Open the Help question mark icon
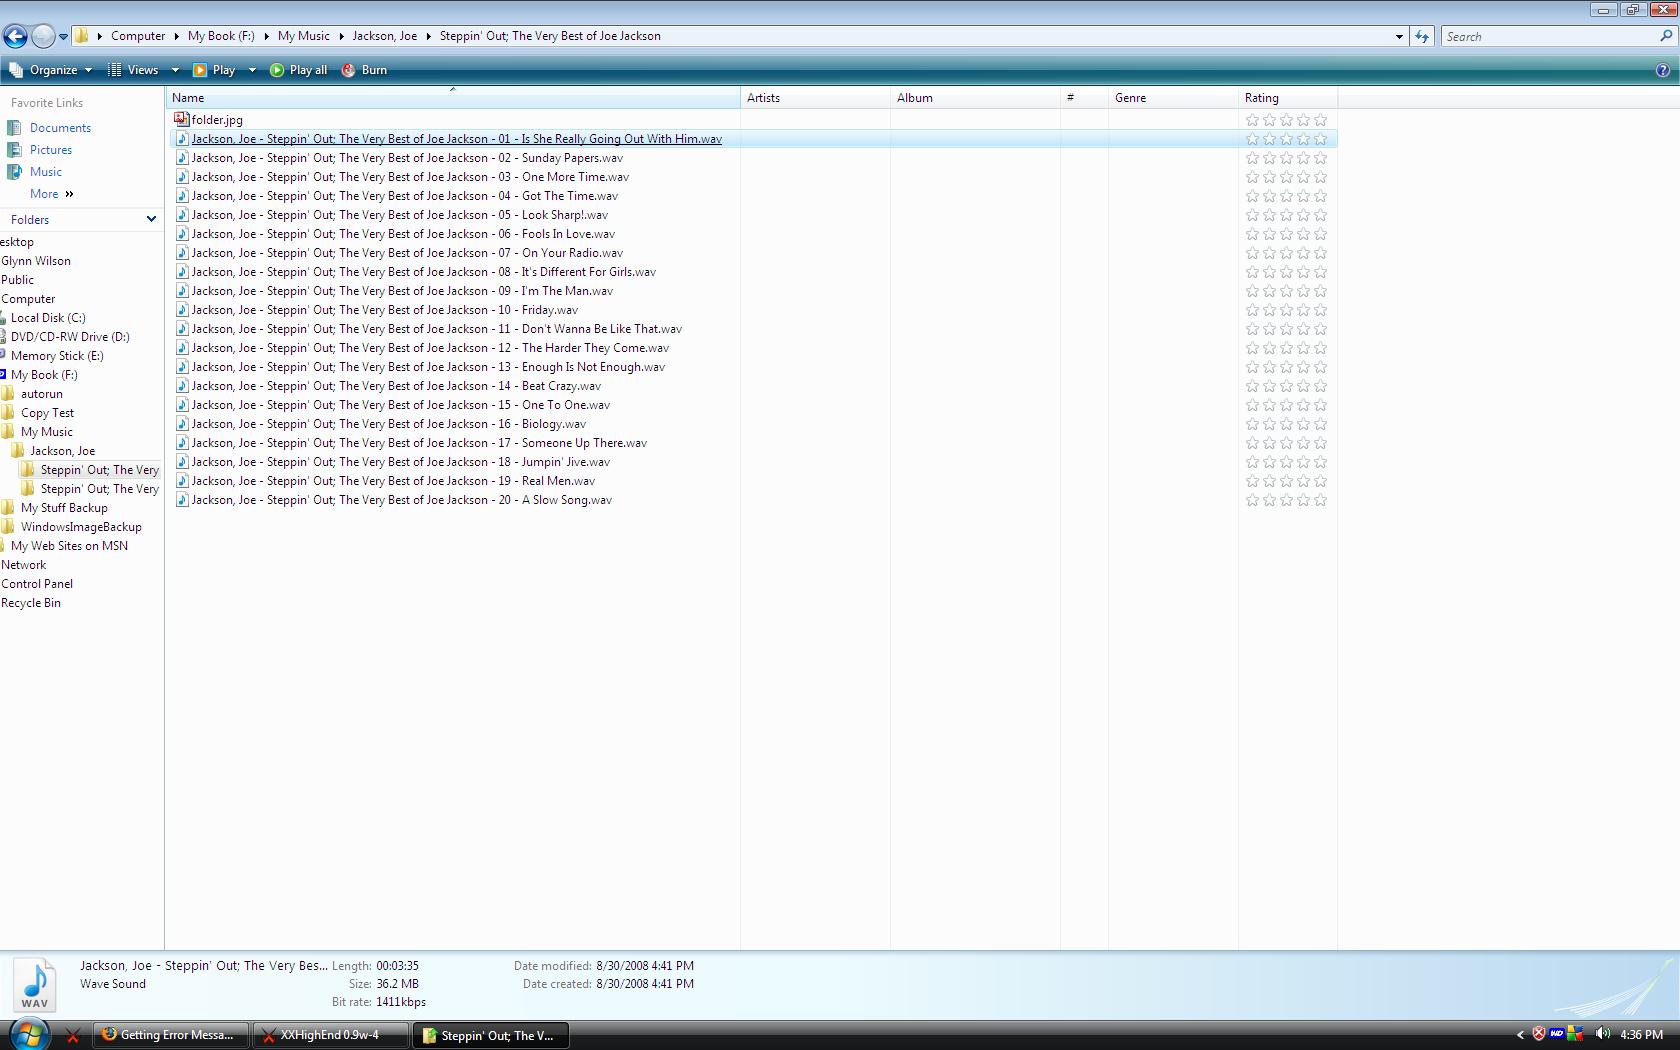1680x1050 pixels. tap(1663, 70)
